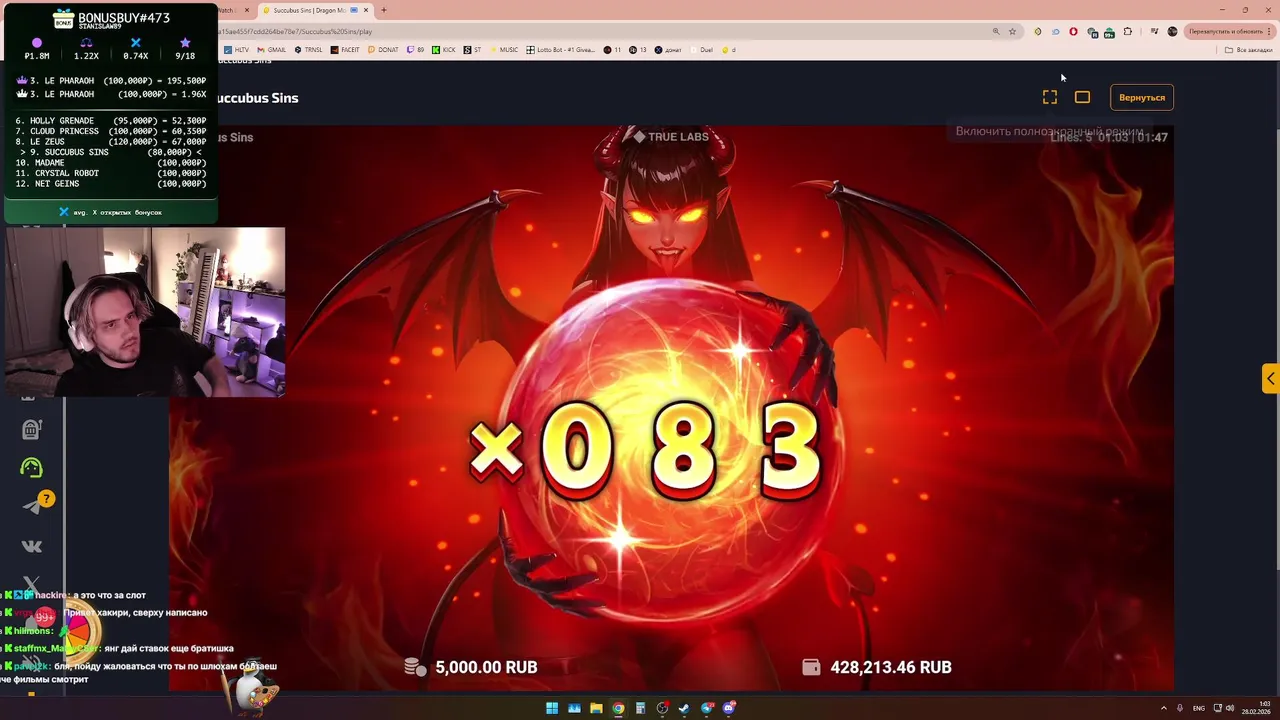Switch game to fullscreen via corner-brackets icon
The height and width of the screenshot is (720, 1280).
(1050, 97)
